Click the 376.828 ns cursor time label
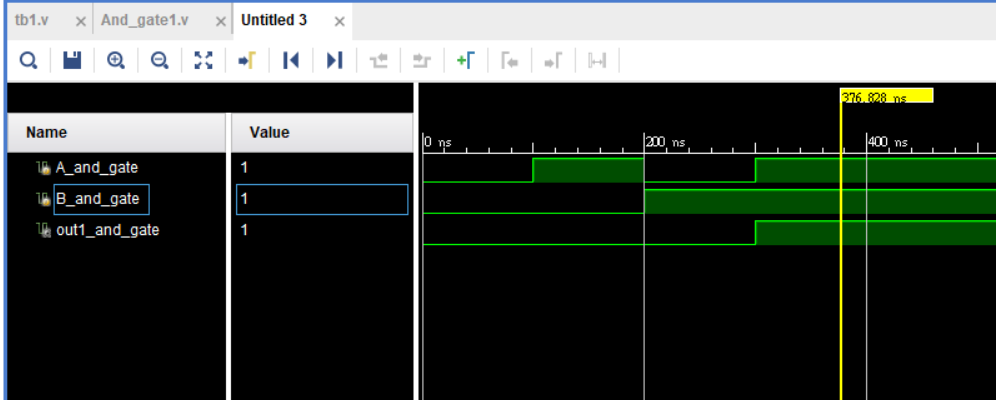The width and height of the screenshot is (996, 400). 887,97
